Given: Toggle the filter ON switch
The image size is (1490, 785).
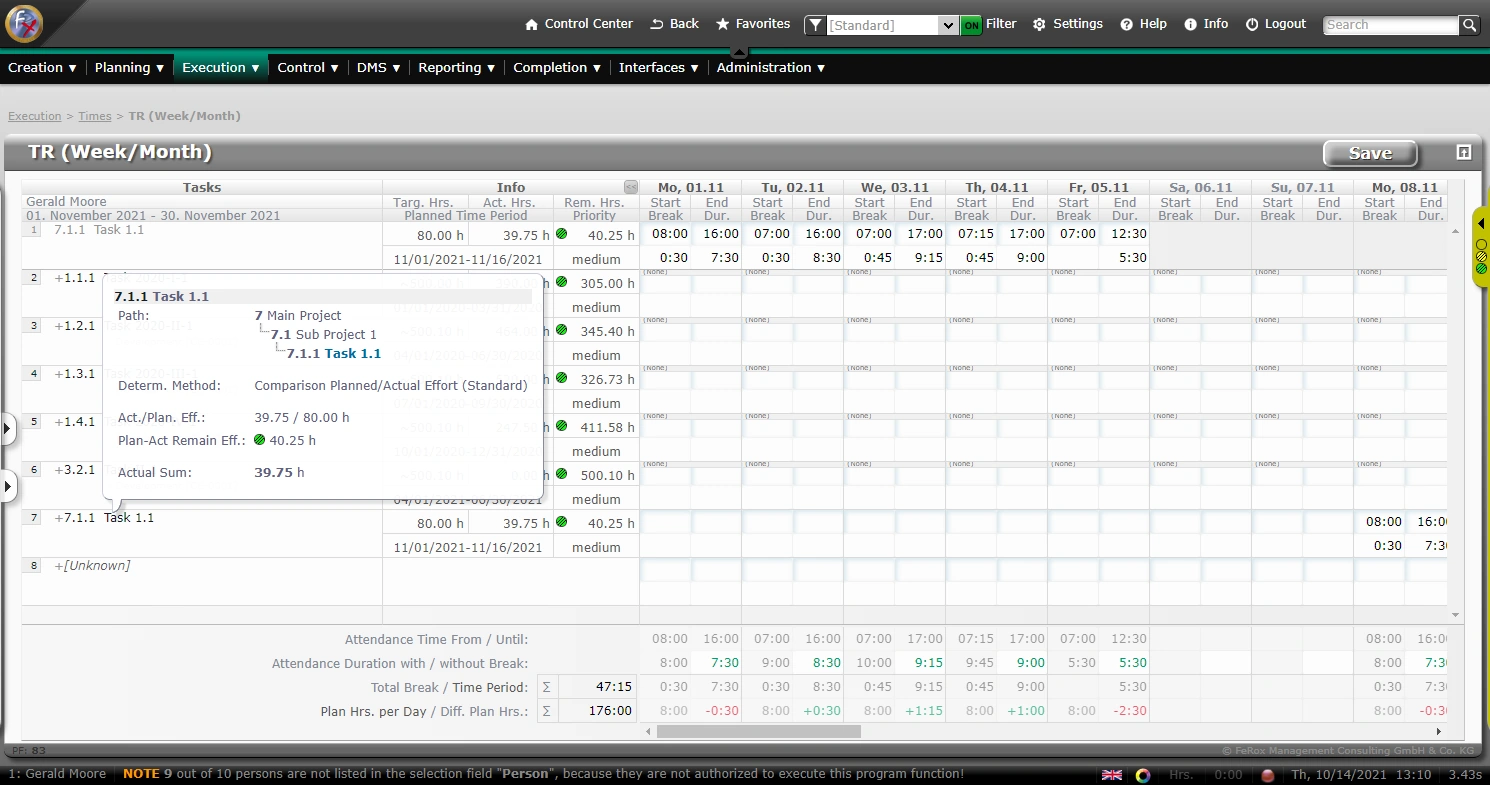Looking at the screenshot, I should [971, 25].
